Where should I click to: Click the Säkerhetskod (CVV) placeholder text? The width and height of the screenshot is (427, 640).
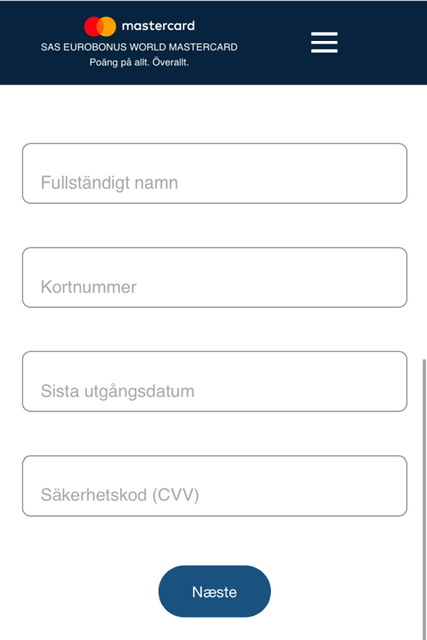coord(120,495)
